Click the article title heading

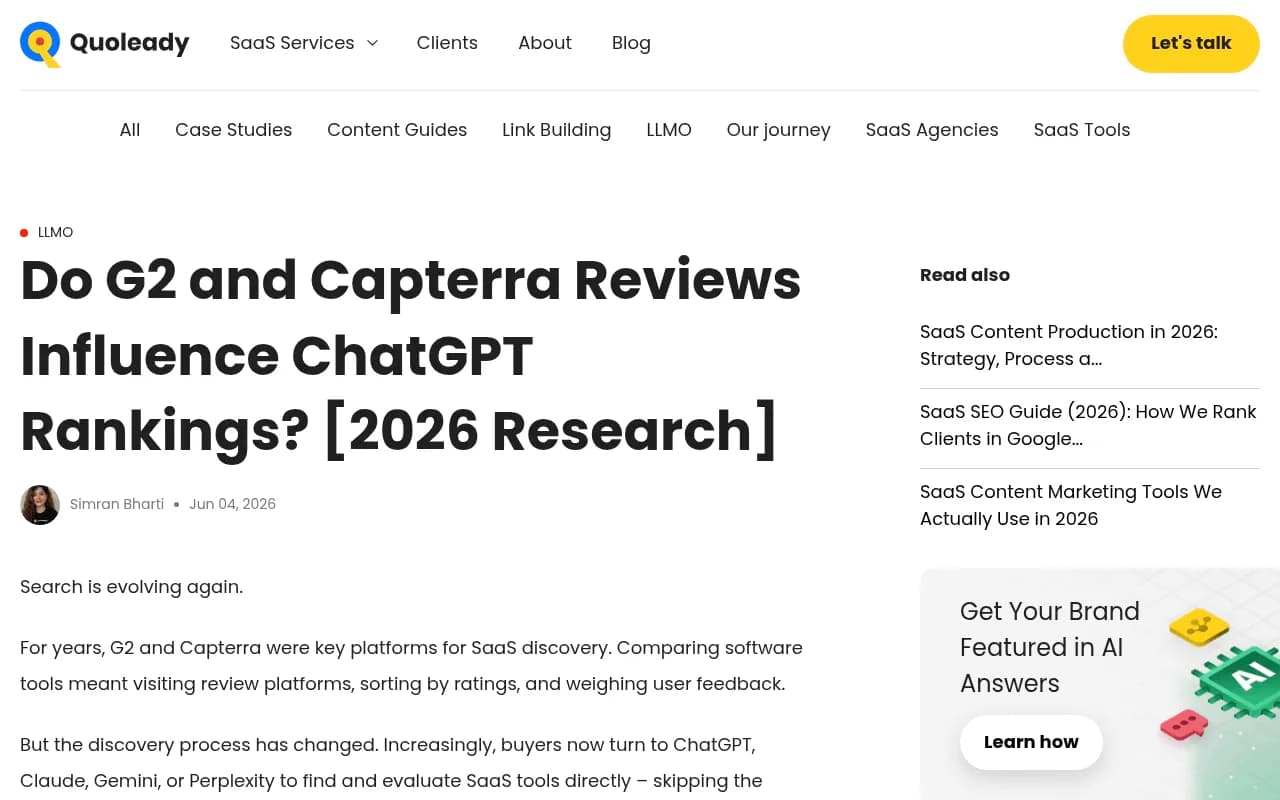pos(411,355)
